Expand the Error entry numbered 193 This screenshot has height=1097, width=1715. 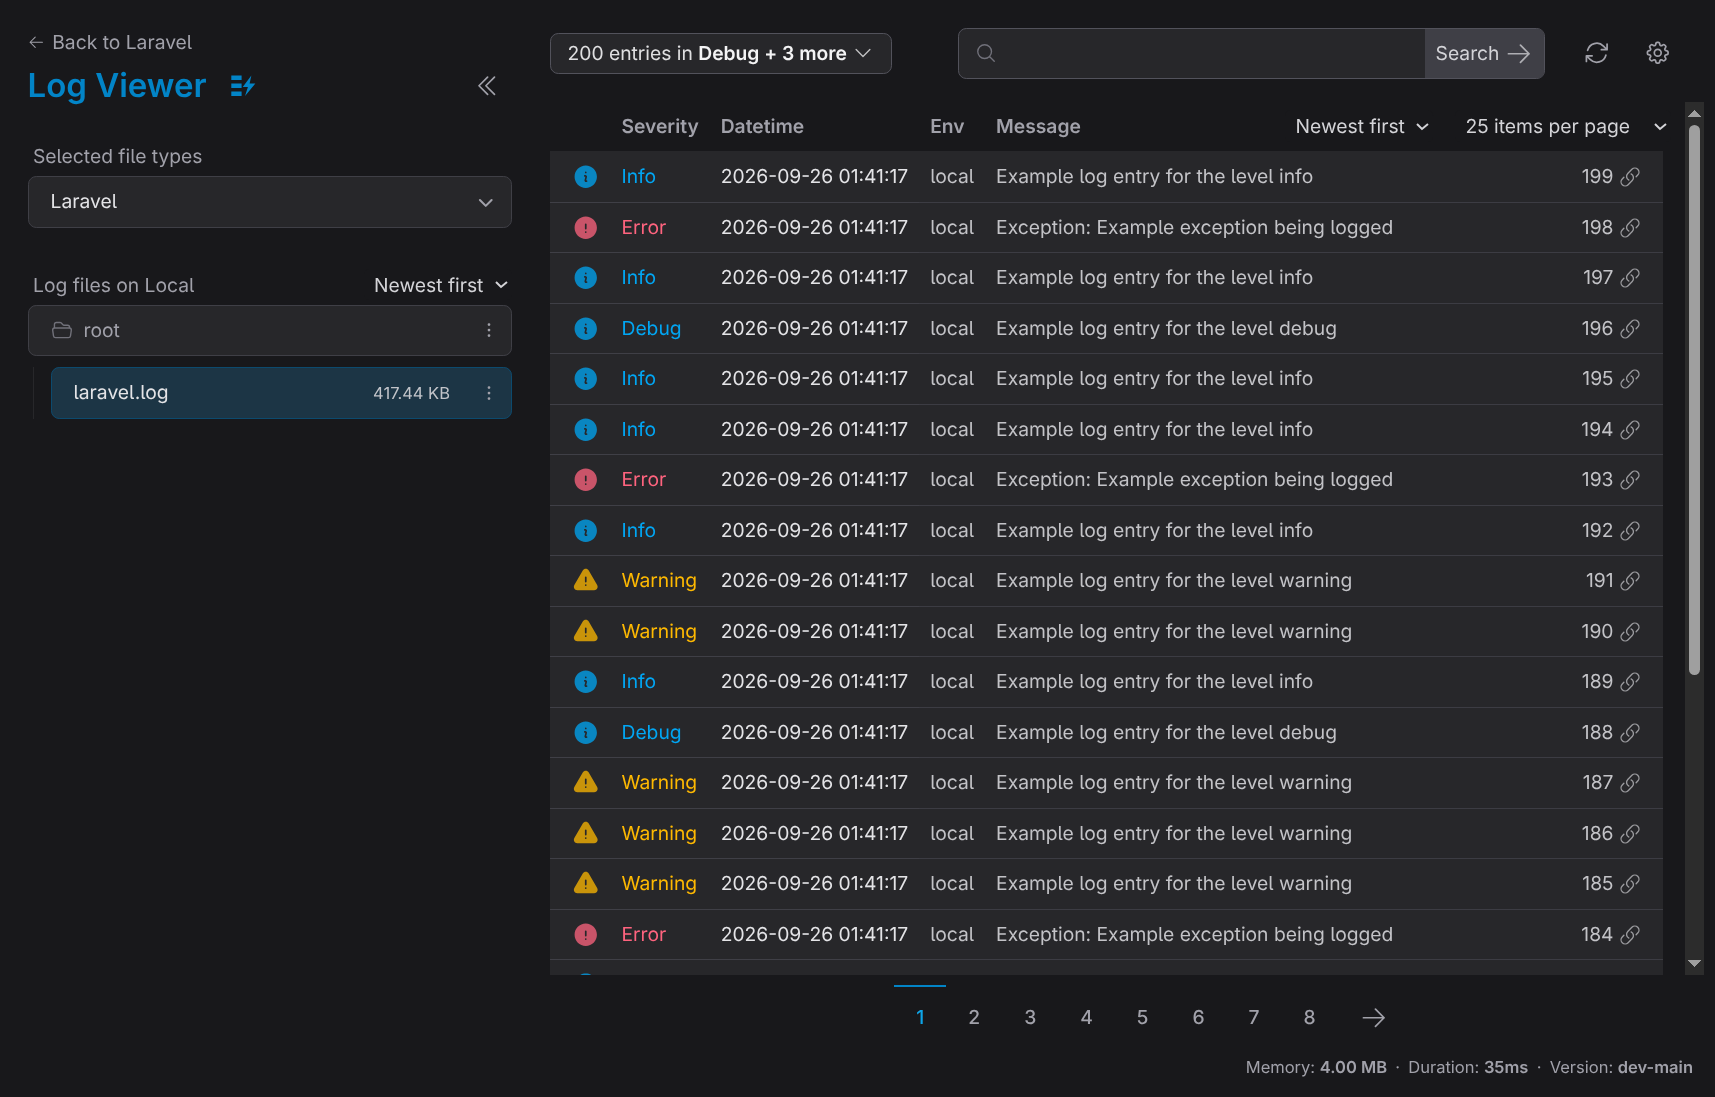click(1106, 480)
